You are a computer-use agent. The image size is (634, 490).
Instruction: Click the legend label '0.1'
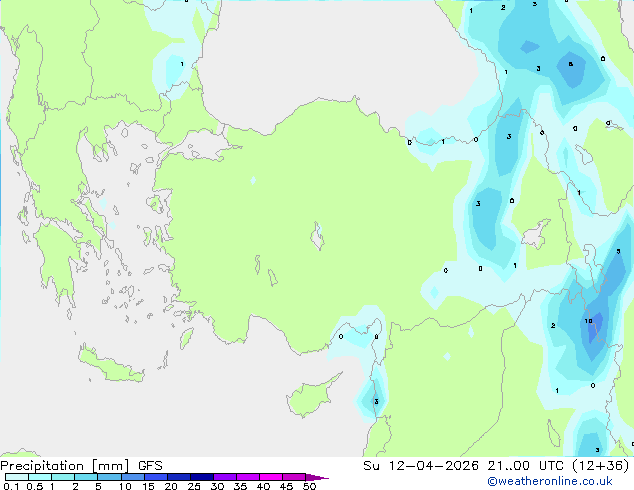11,486
